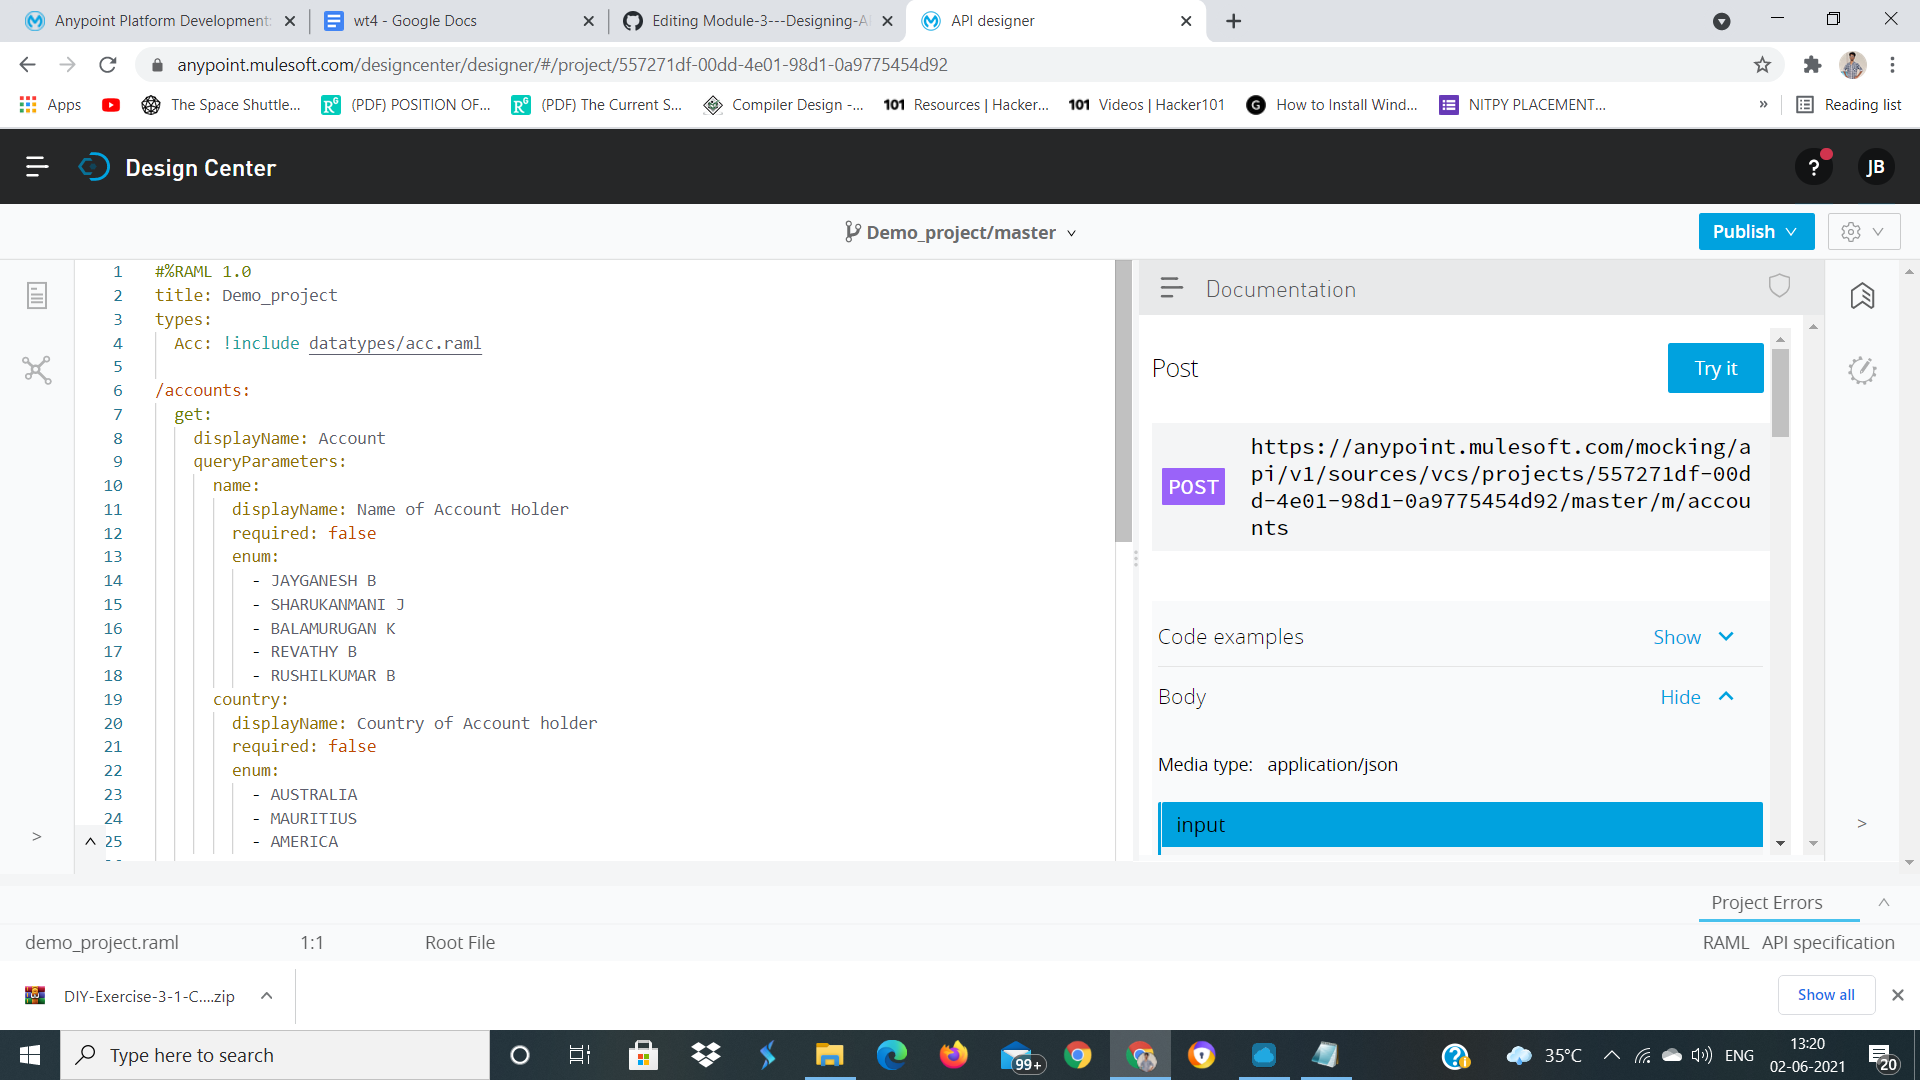Open the notification center icon
Viewport: 1920px width, 1080px height.
pos(1882,1056)
